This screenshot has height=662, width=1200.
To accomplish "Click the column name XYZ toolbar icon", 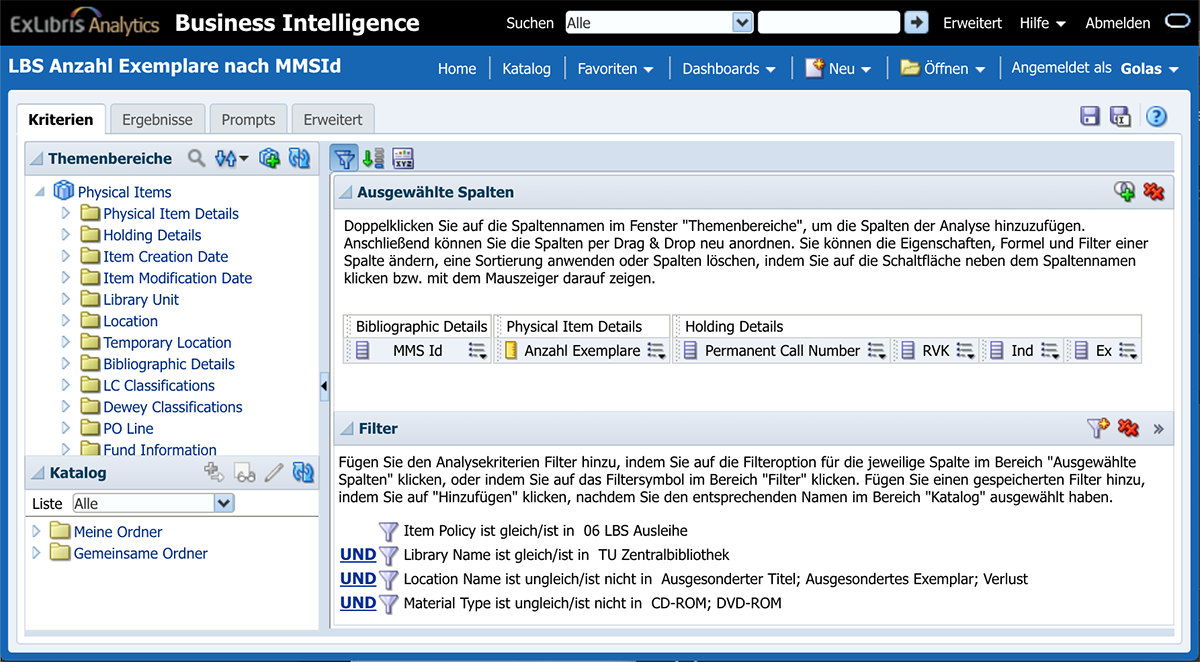I will [402, 158].
